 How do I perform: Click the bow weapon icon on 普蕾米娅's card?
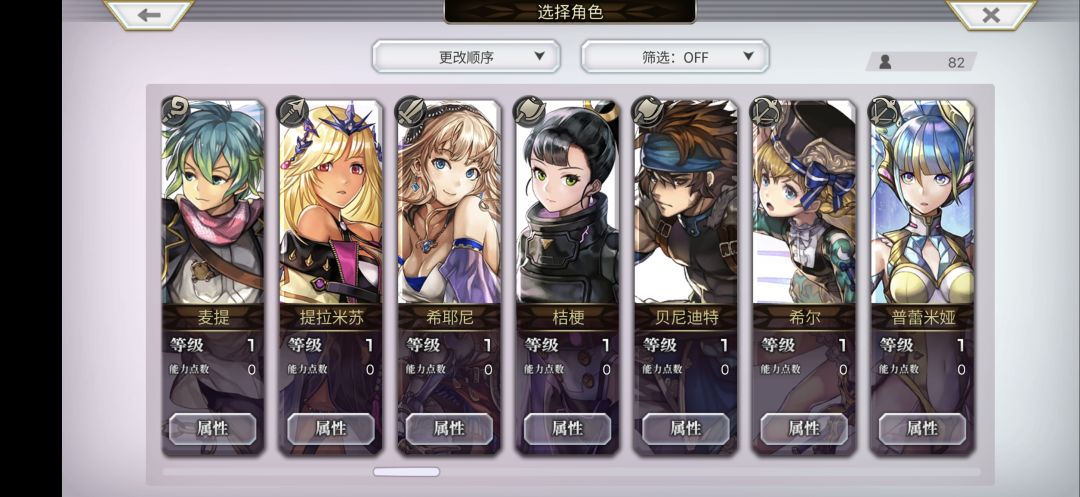pos(884,110)
